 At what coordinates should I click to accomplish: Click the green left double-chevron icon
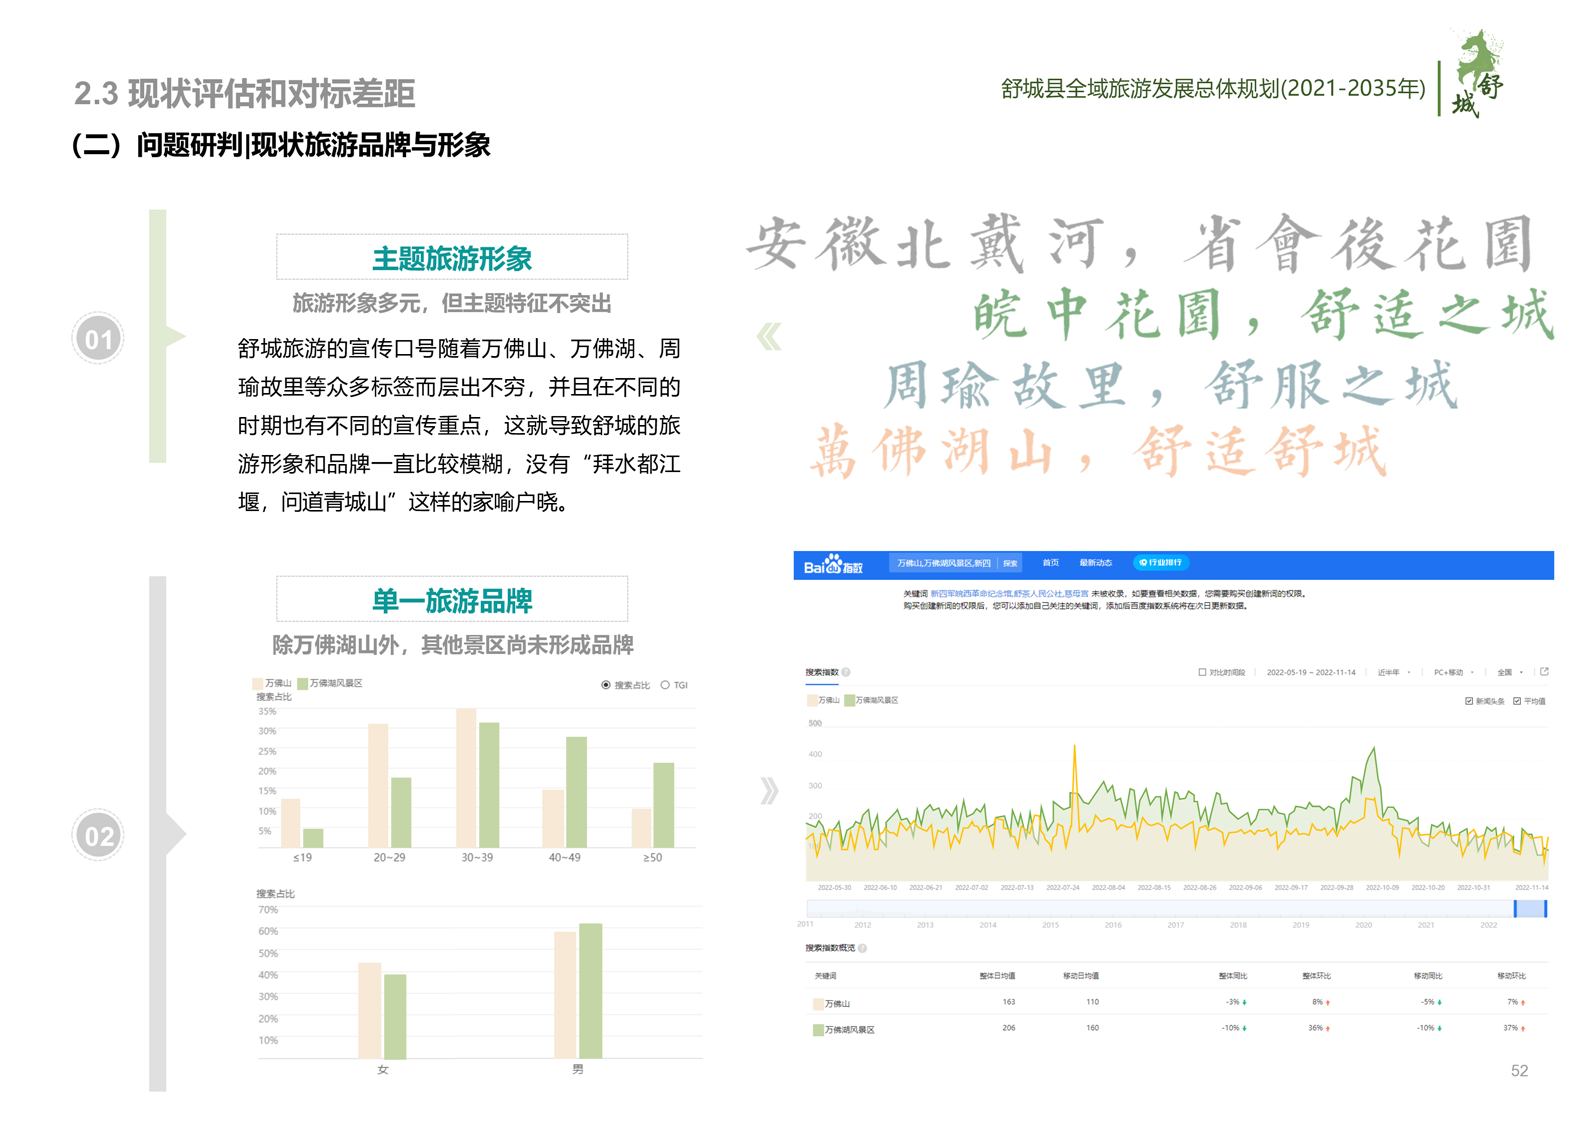[769, 336]
